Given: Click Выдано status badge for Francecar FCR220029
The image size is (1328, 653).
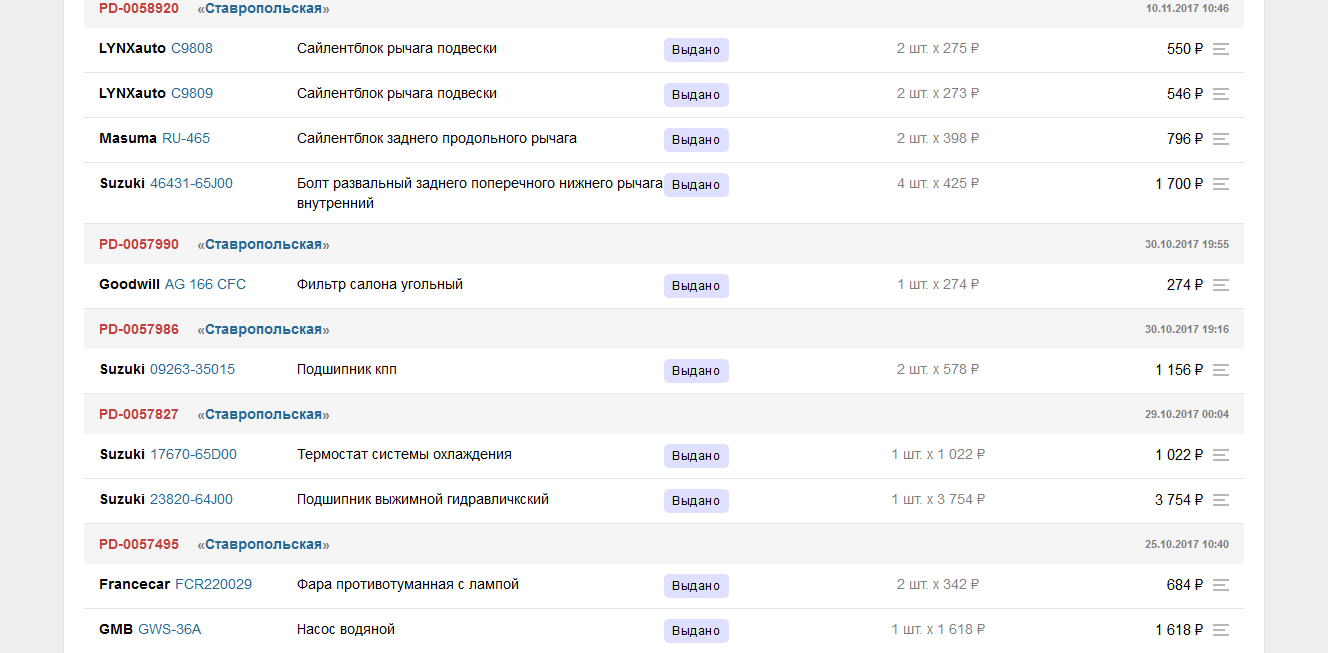Looking at the screenshot, I should click(x=696, y=586).
